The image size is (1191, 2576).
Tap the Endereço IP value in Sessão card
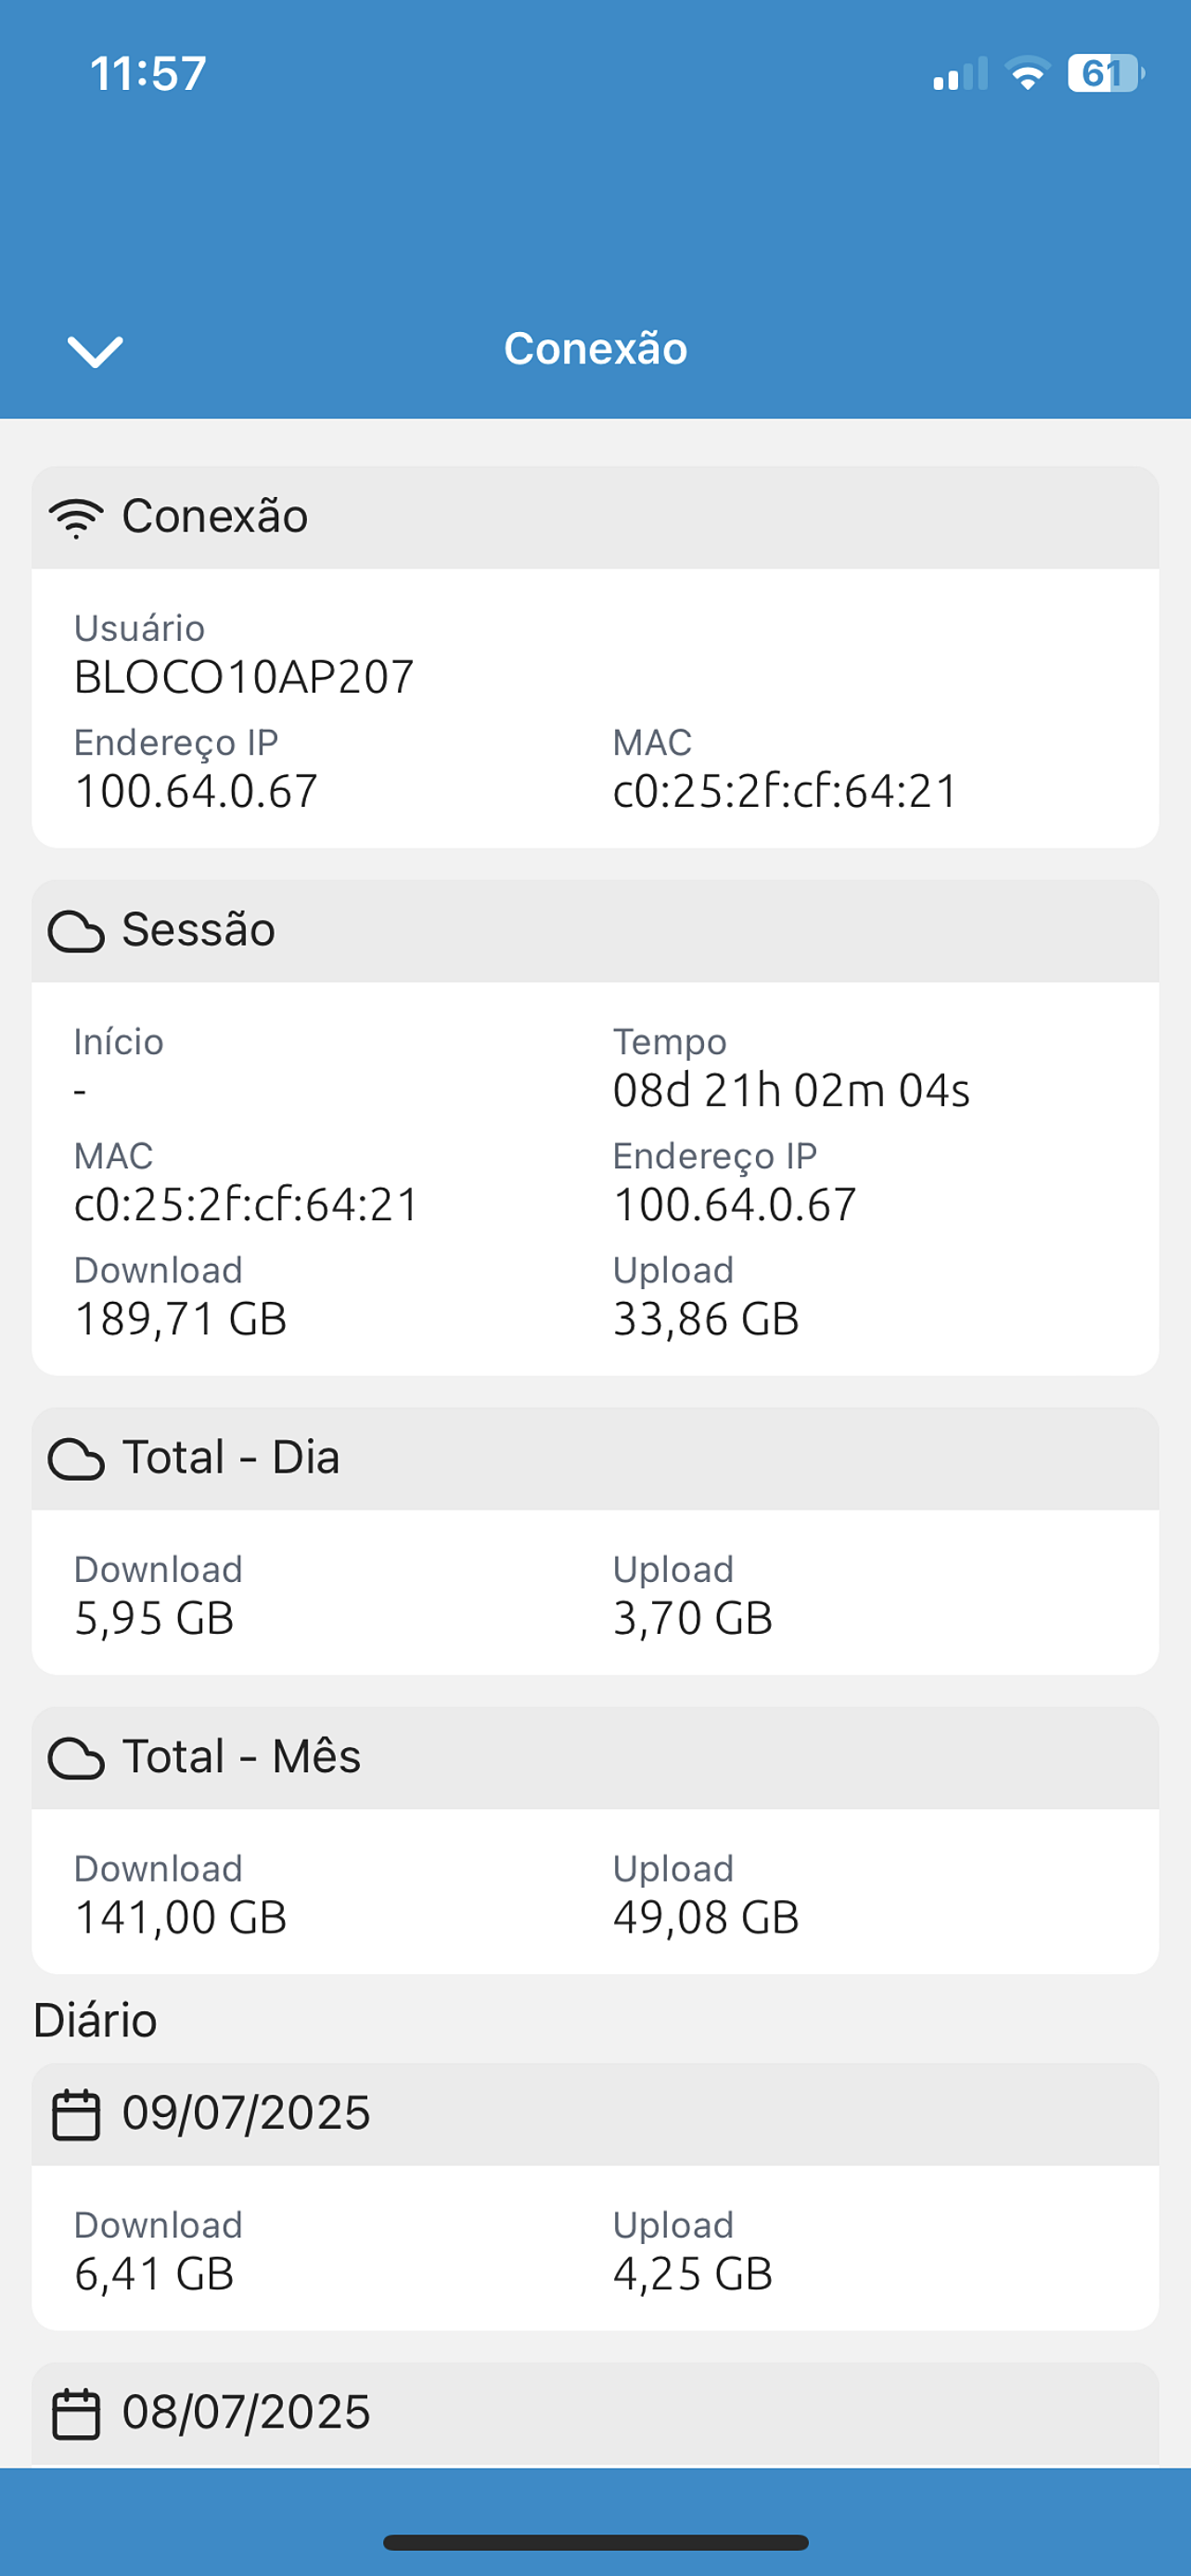(734, 1204)
